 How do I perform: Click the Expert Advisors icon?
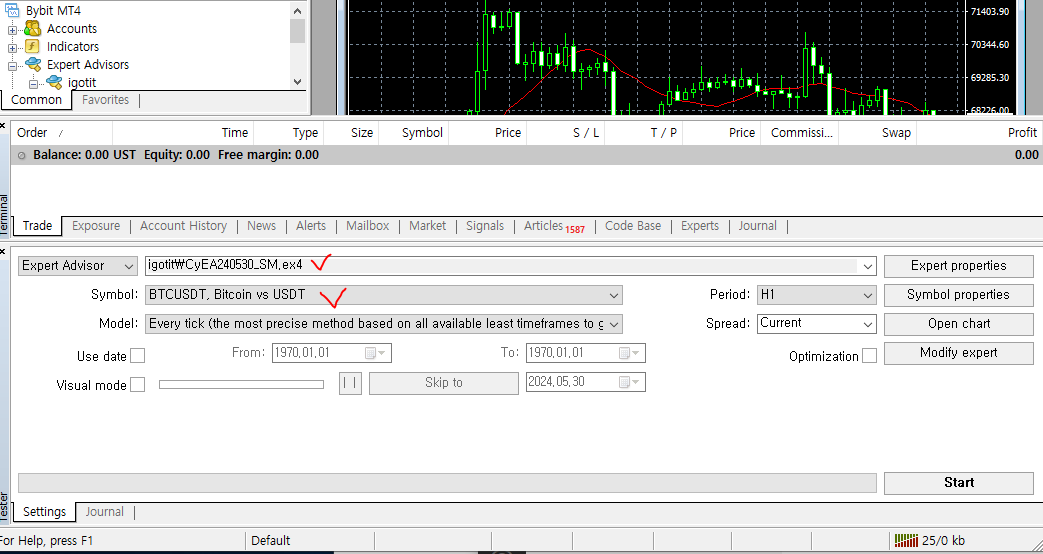(x=33, y=65)
